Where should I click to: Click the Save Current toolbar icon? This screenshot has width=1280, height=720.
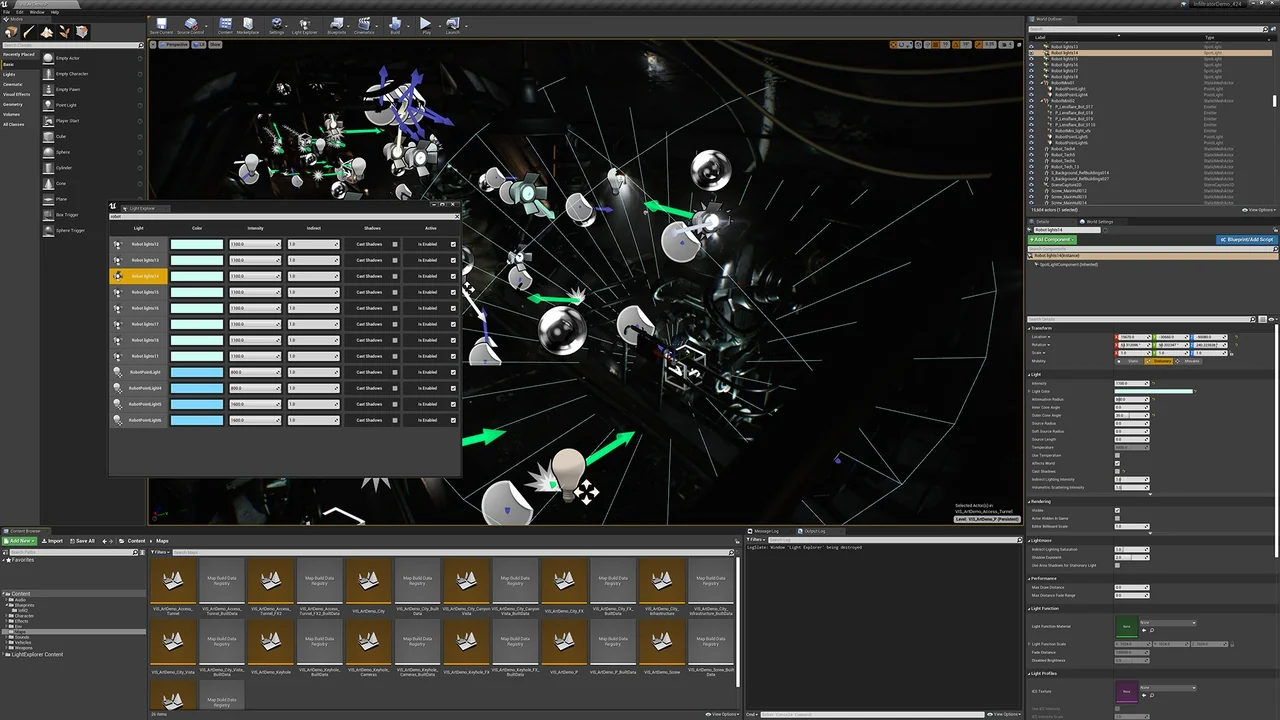(x=160, y=22)
